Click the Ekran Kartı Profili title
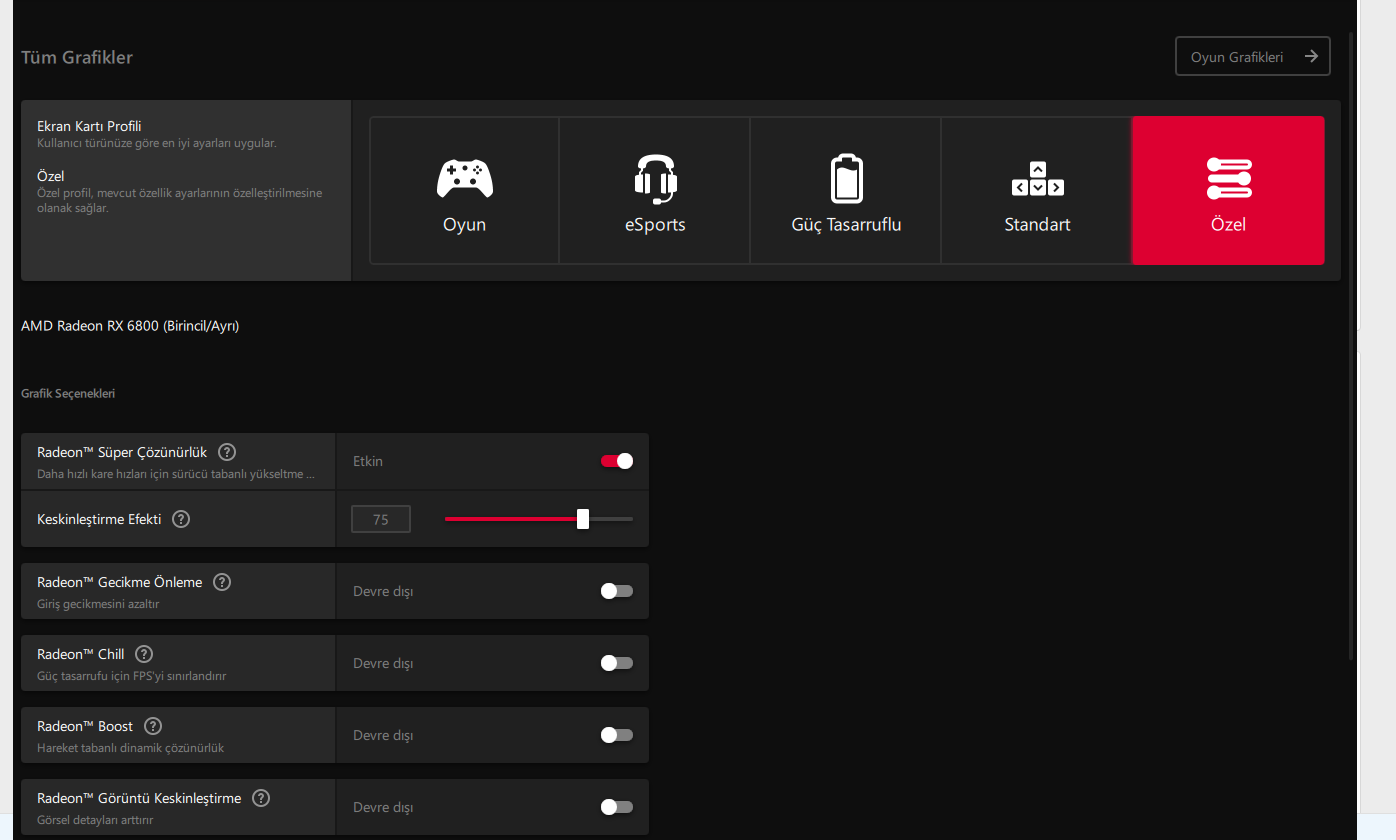 click(x=89, y=127)
